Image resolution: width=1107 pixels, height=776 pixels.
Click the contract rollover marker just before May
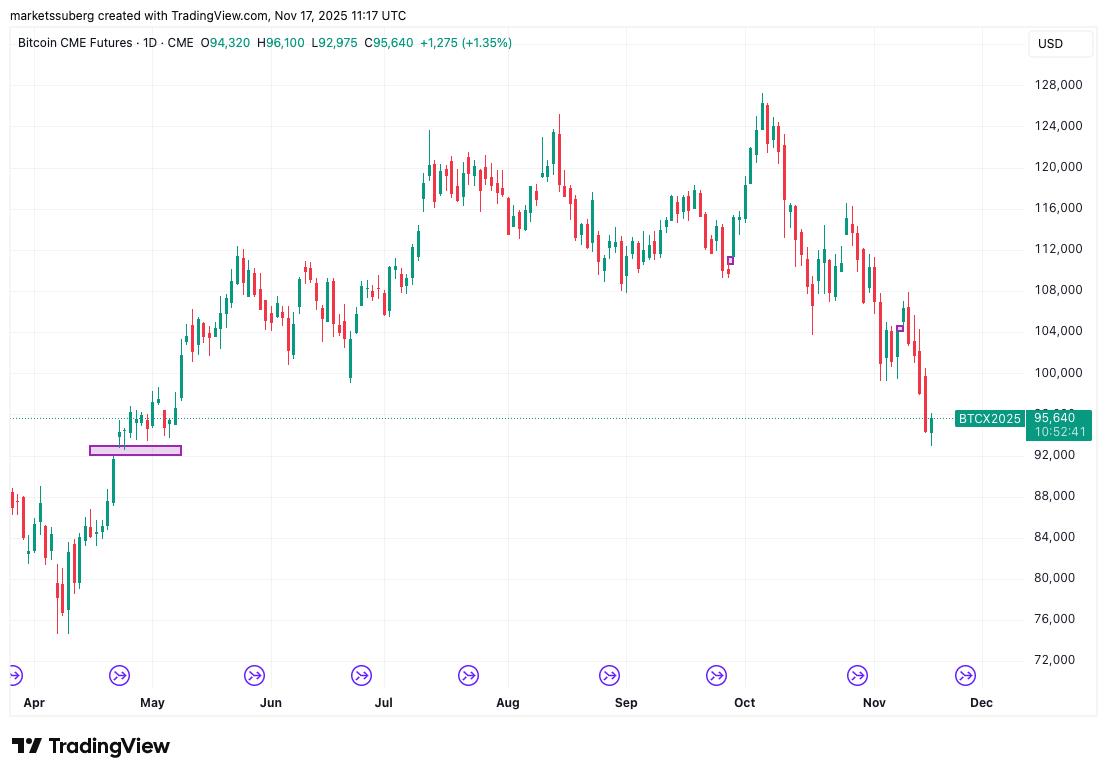pos(119,676)
